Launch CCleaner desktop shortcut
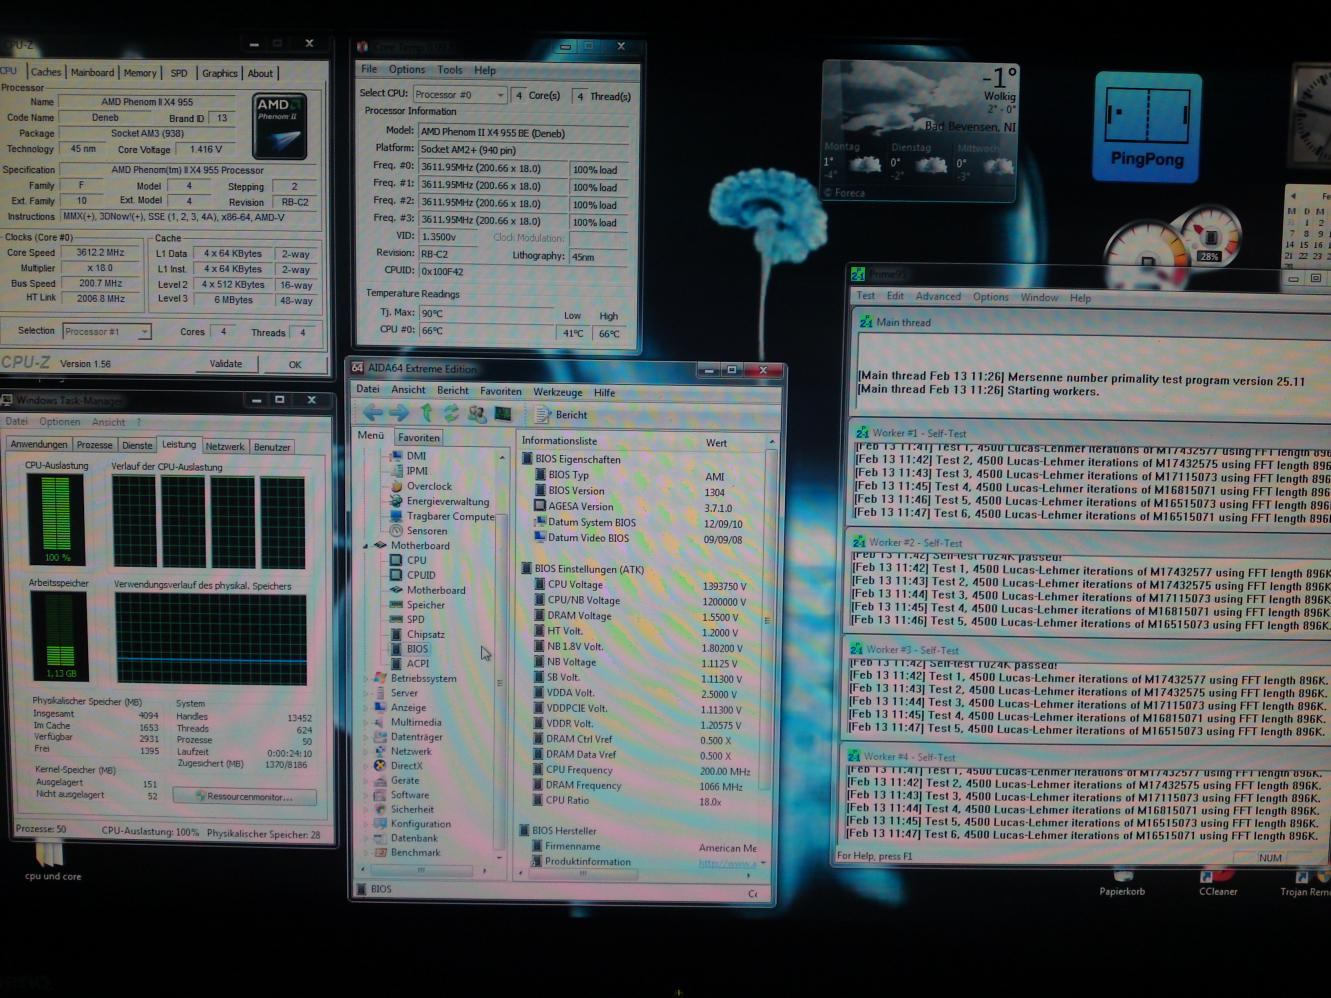 coord(1218,882)
